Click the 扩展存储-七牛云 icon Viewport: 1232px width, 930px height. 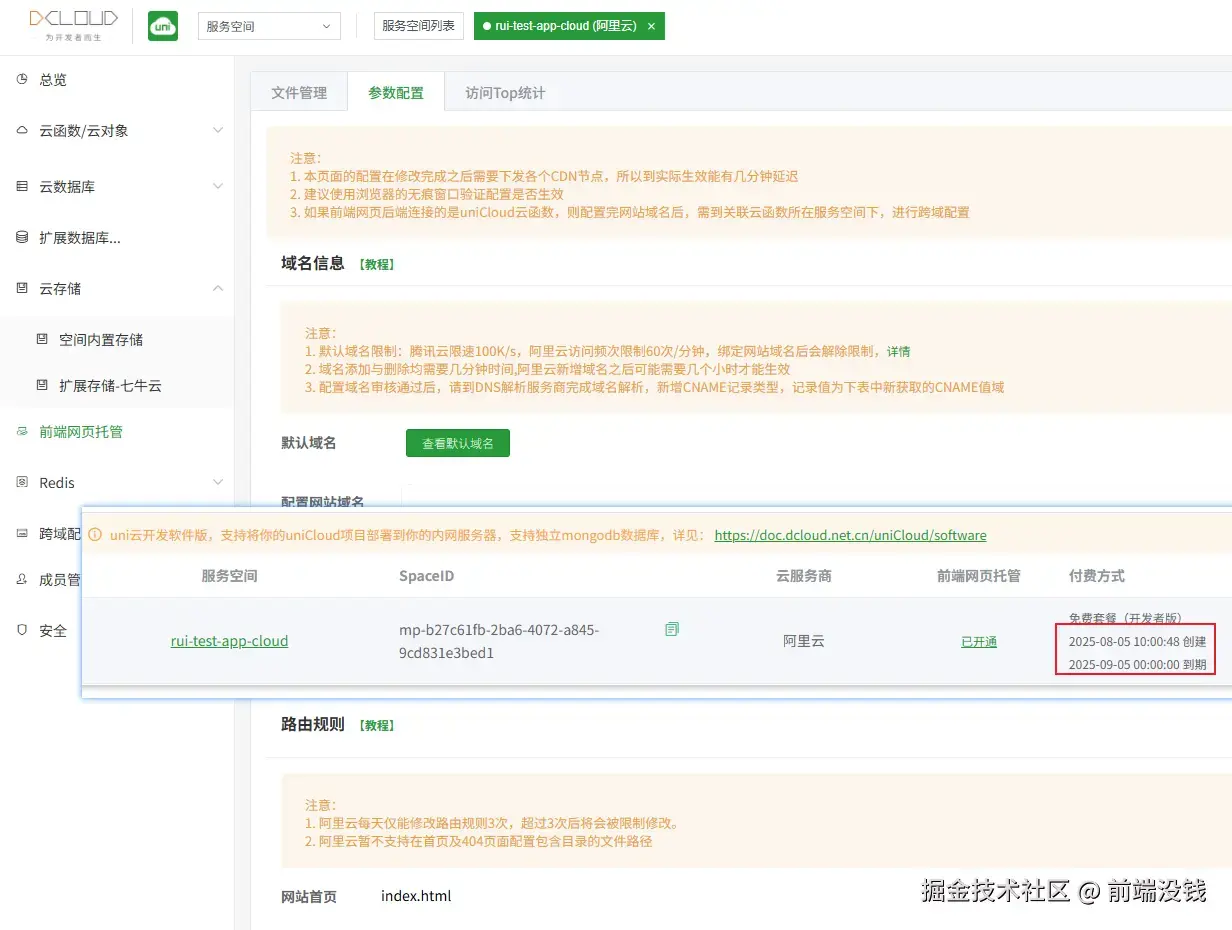click(x=42, y=384)
